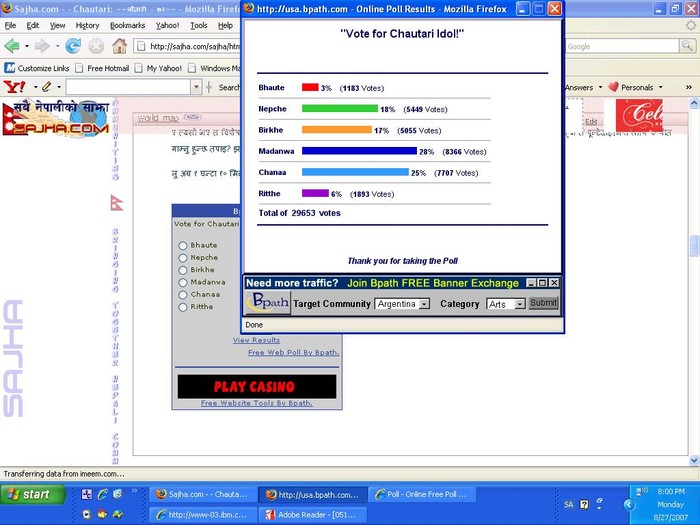Open the Edit menu
The height and width of the screenshot is (525, 700).
coord(33,25)
